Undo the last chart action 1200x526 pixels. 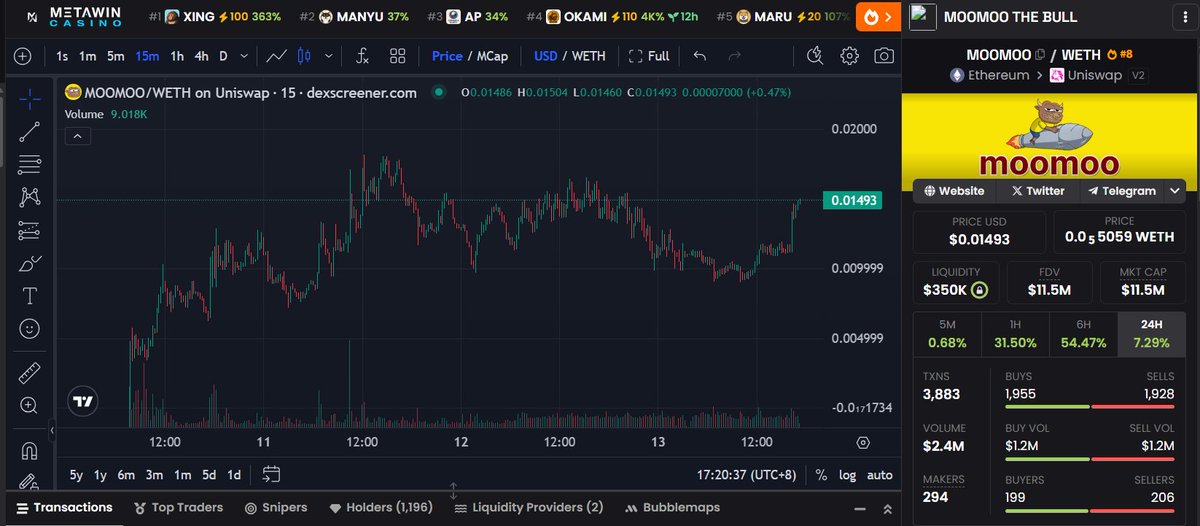coord(700,56)
